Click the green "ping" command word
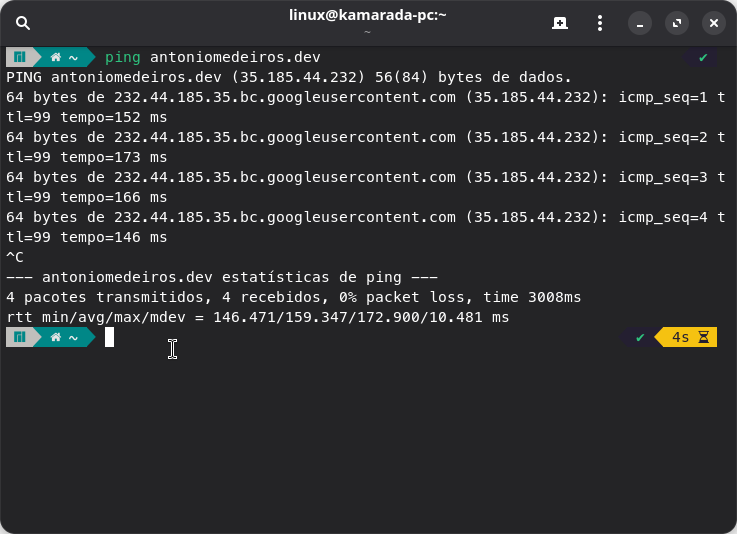The height and width of the screenshot is (534, 737). tap(123, 57)
